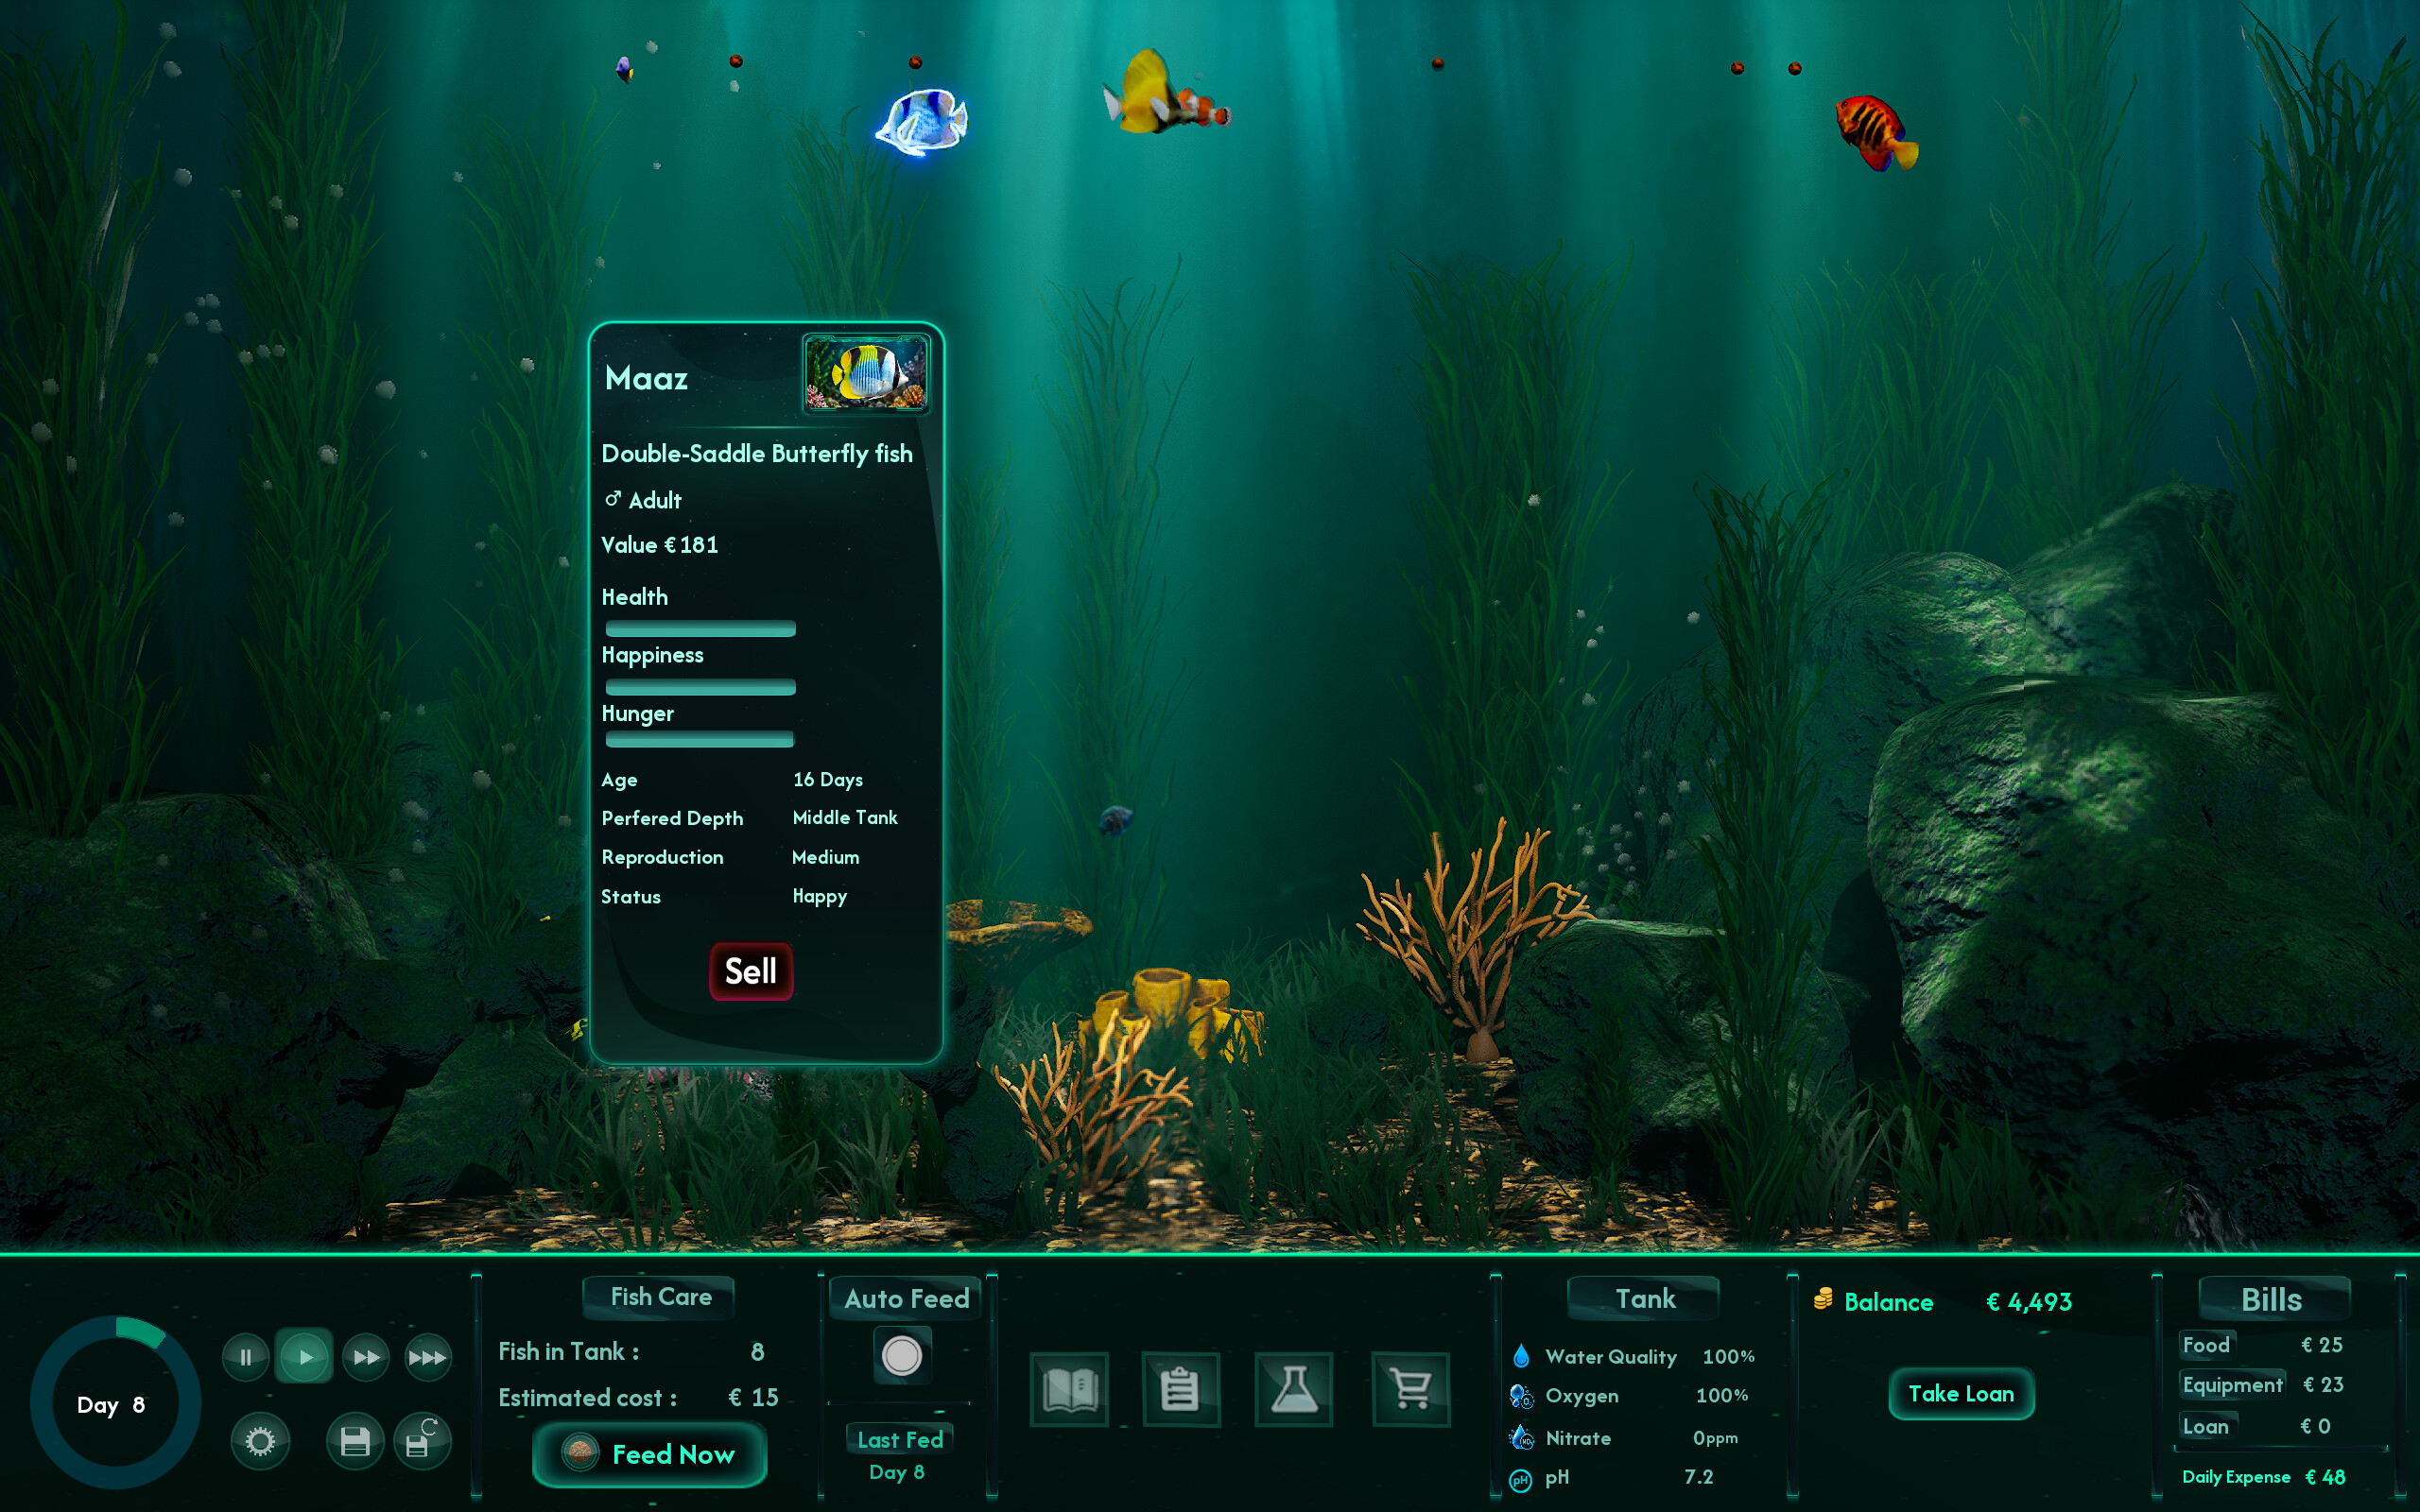Set game speed to double fast-forward
This screenshot has height=1512, width=2420.
[366, 1357]
